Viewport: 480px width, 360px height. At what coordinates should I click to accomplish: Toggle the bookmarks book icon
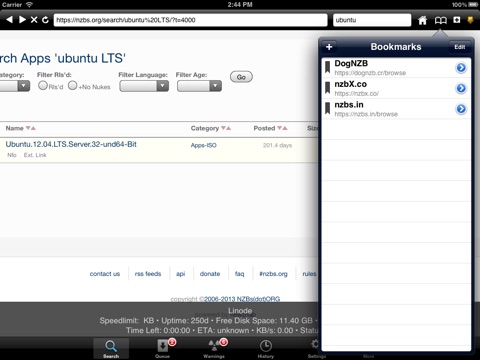click(441, 20)
